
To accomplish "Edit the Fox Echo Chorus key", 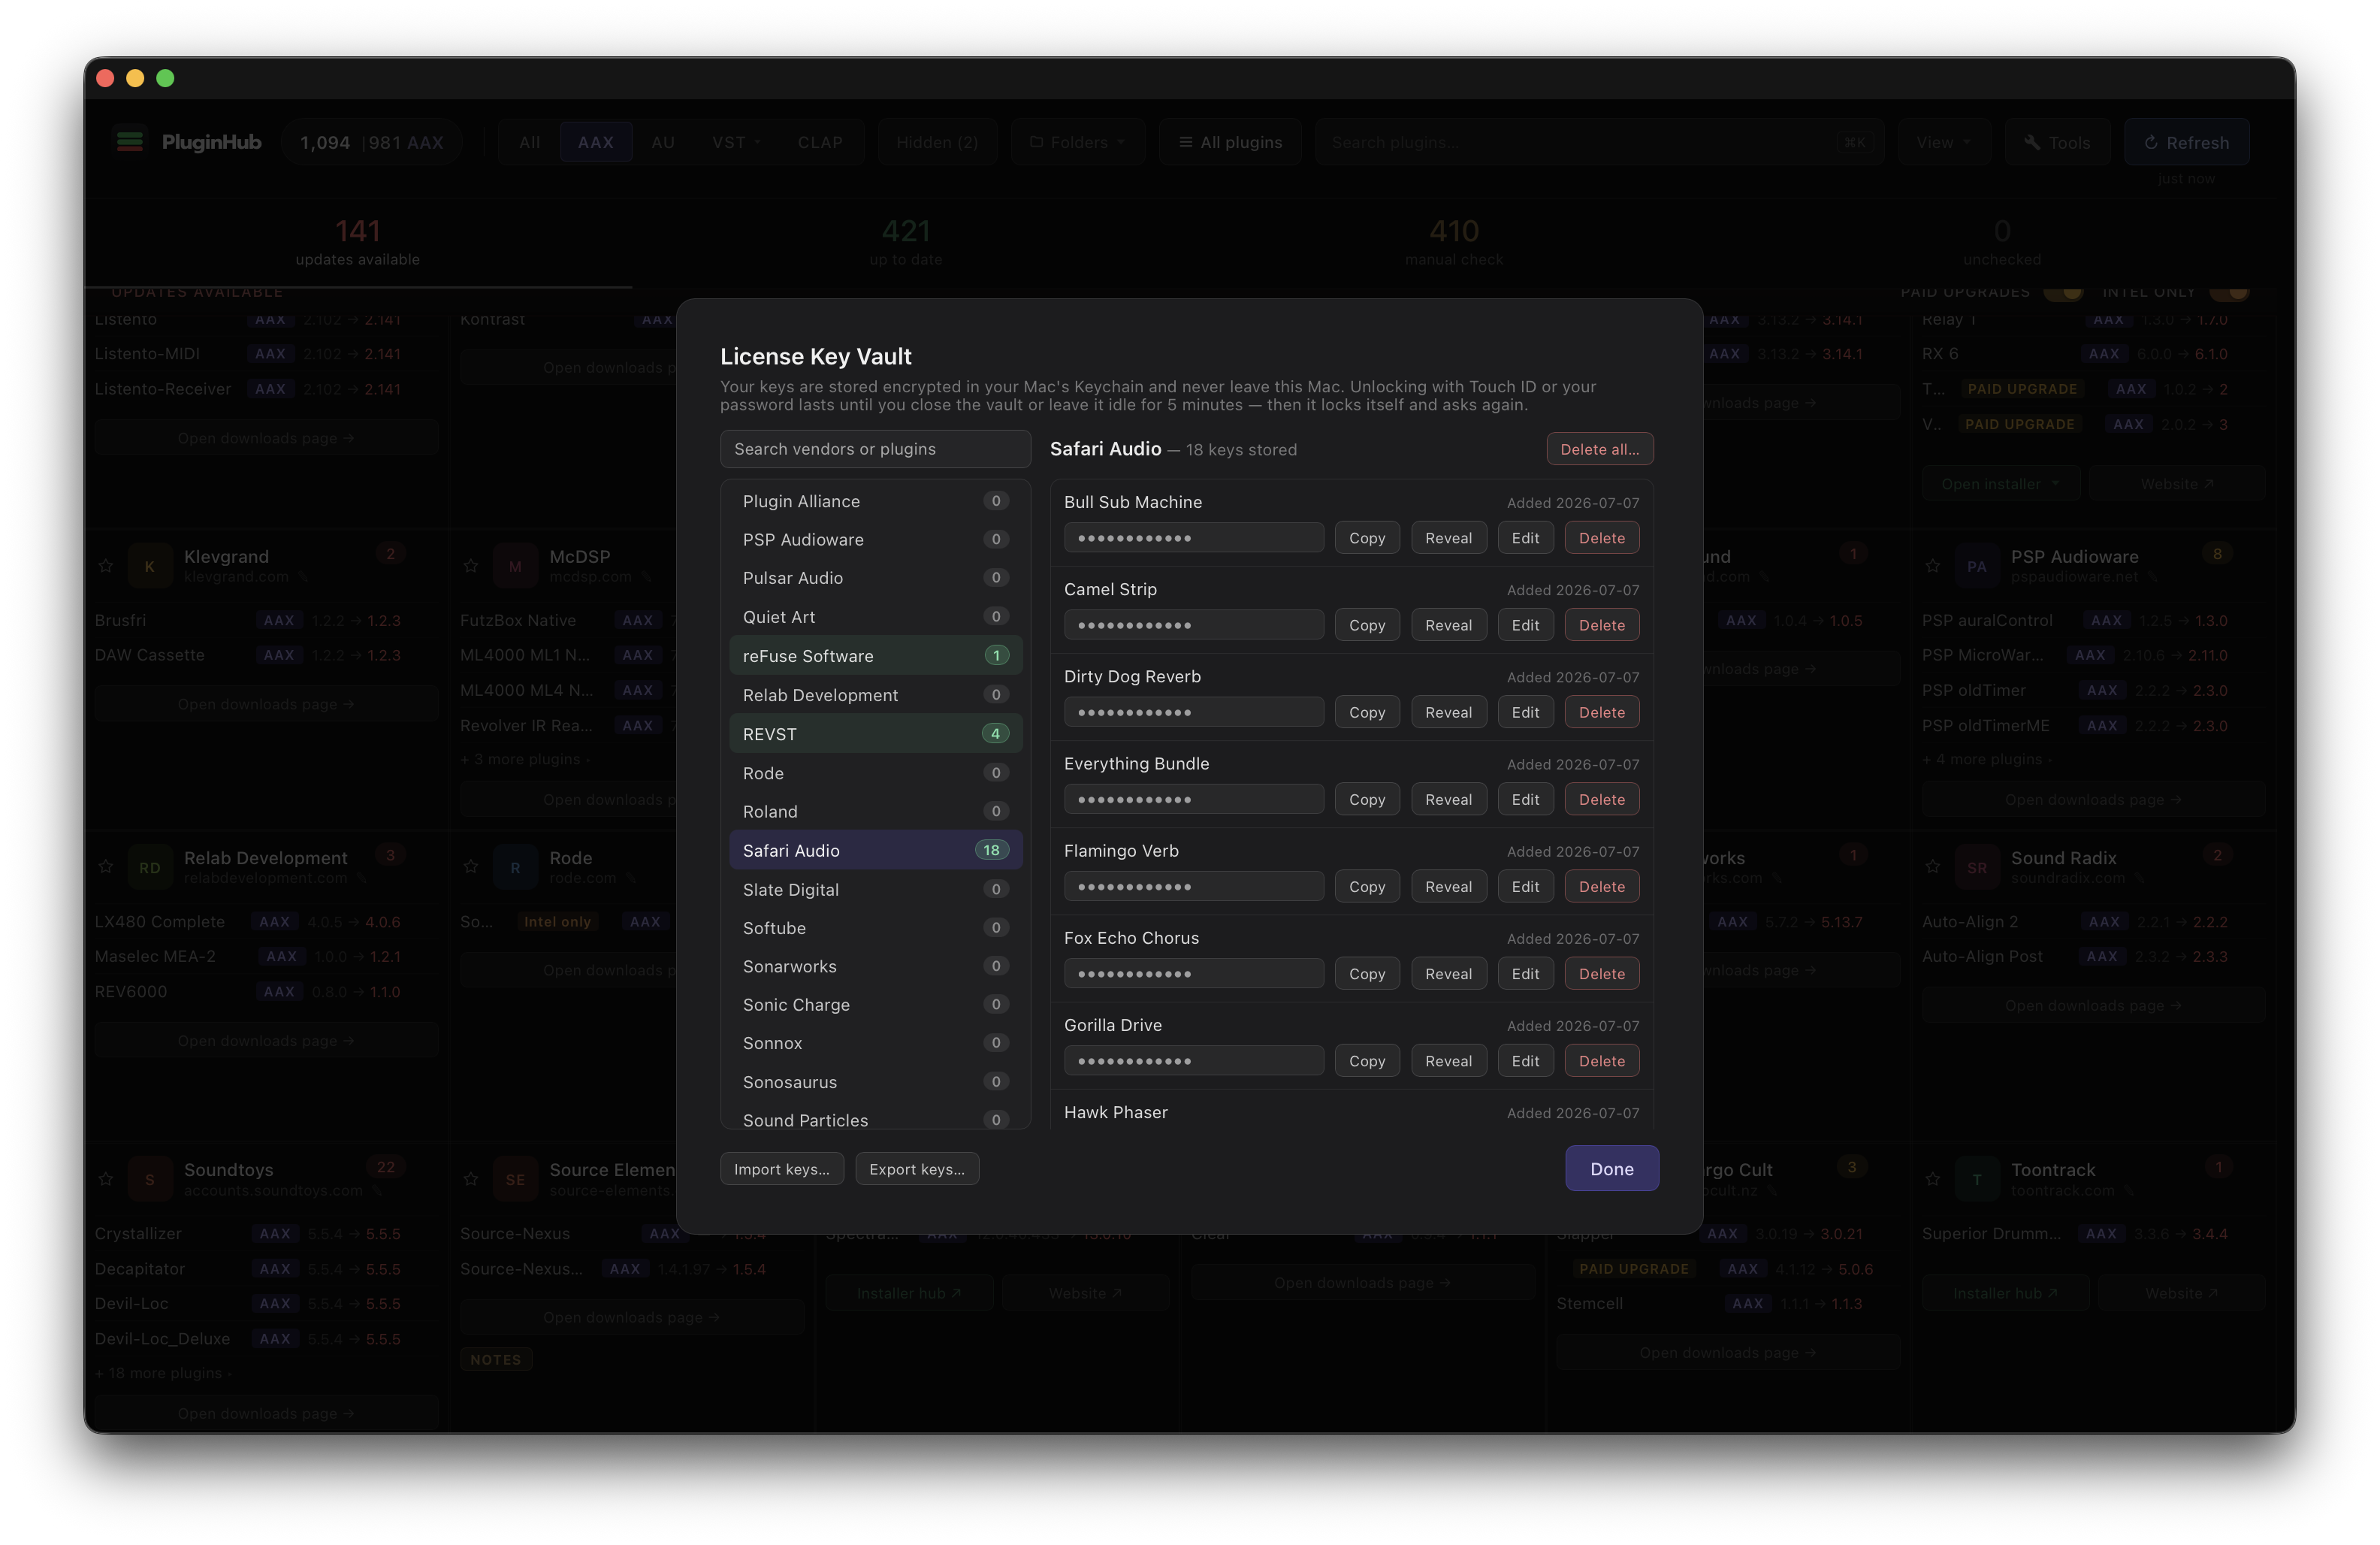I will [1525, 973].
